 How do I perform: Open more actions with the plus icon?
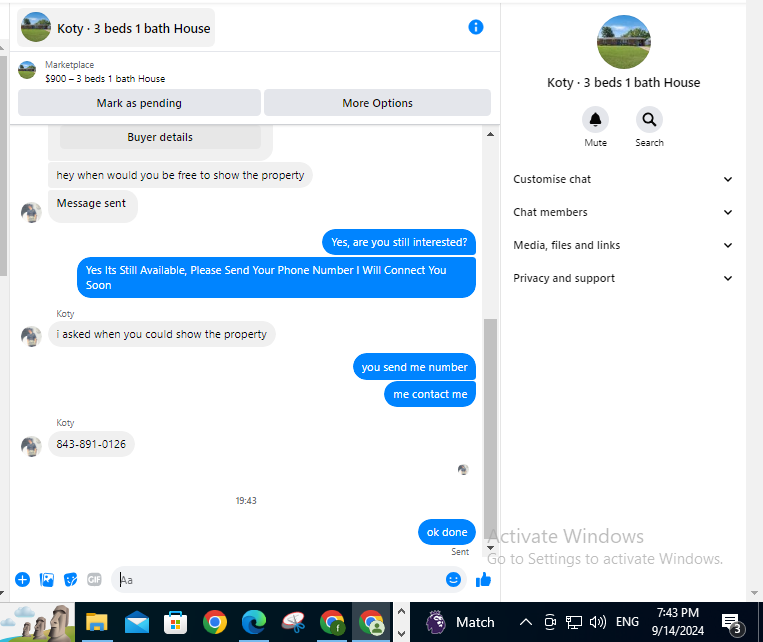tap(22, 579)
